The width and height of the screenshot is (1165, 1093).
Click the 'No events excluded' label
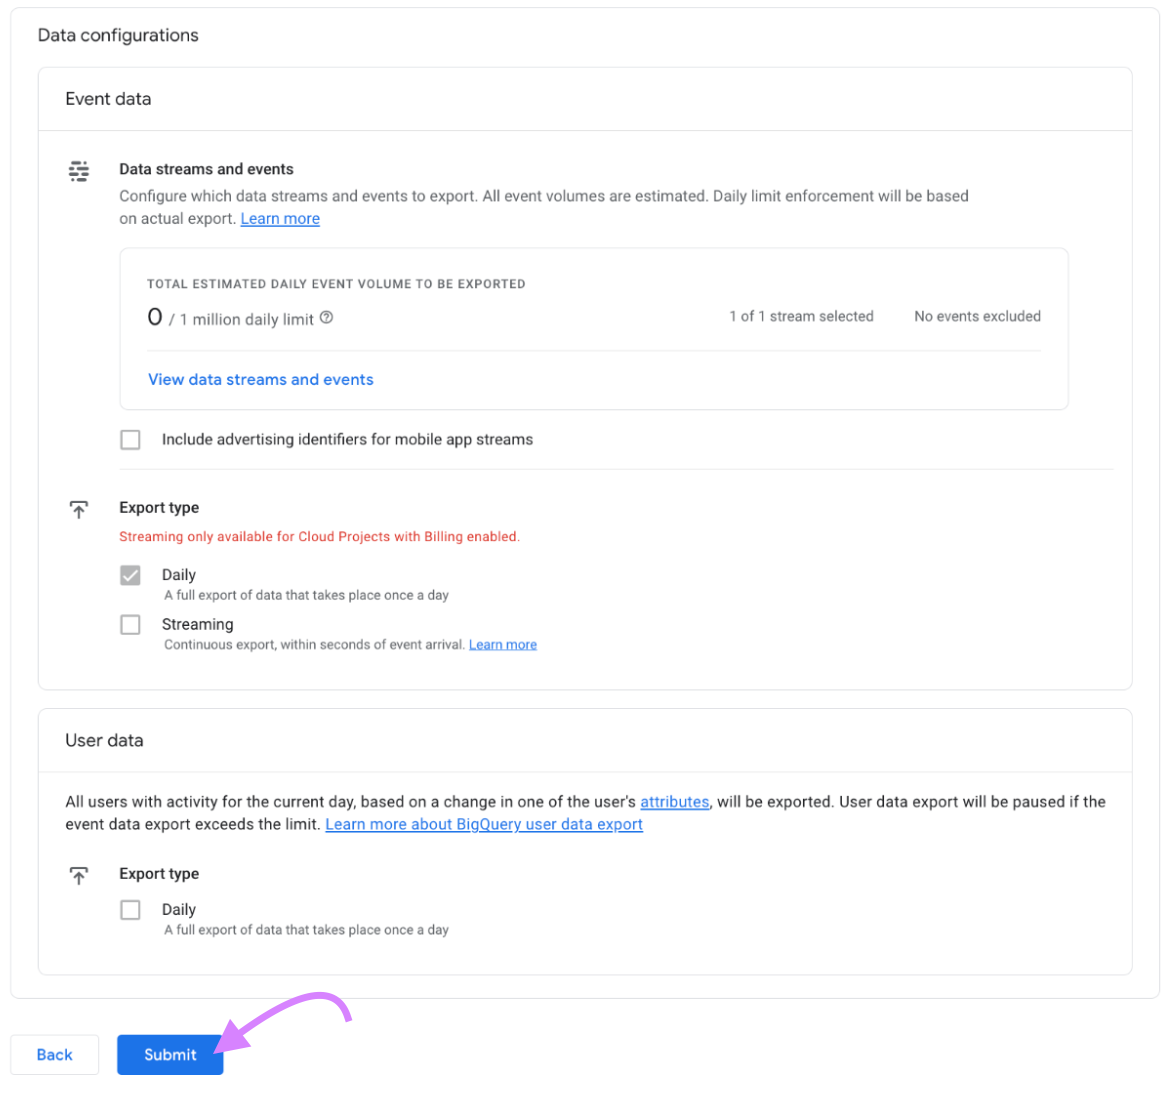(x=977, y=316)
